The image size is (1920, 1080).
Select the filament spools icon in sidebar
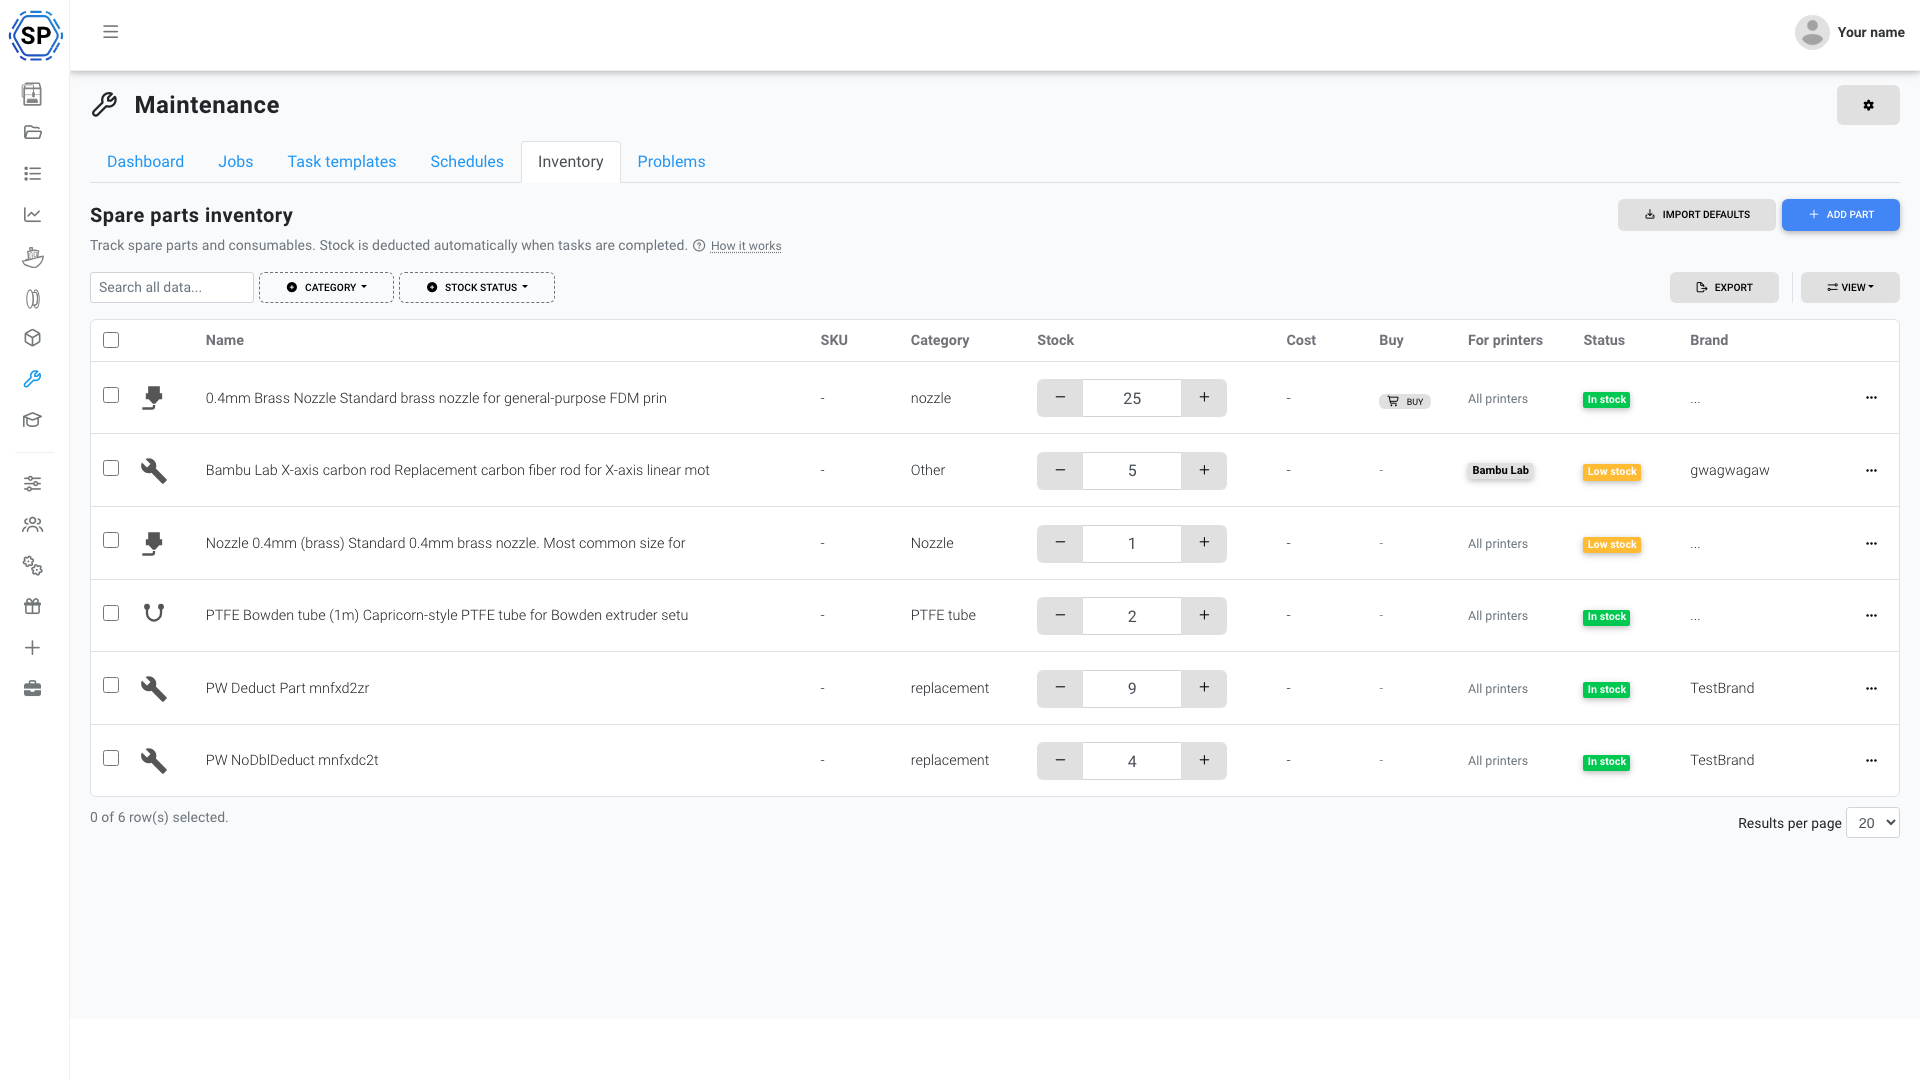(x=33, y=298)
